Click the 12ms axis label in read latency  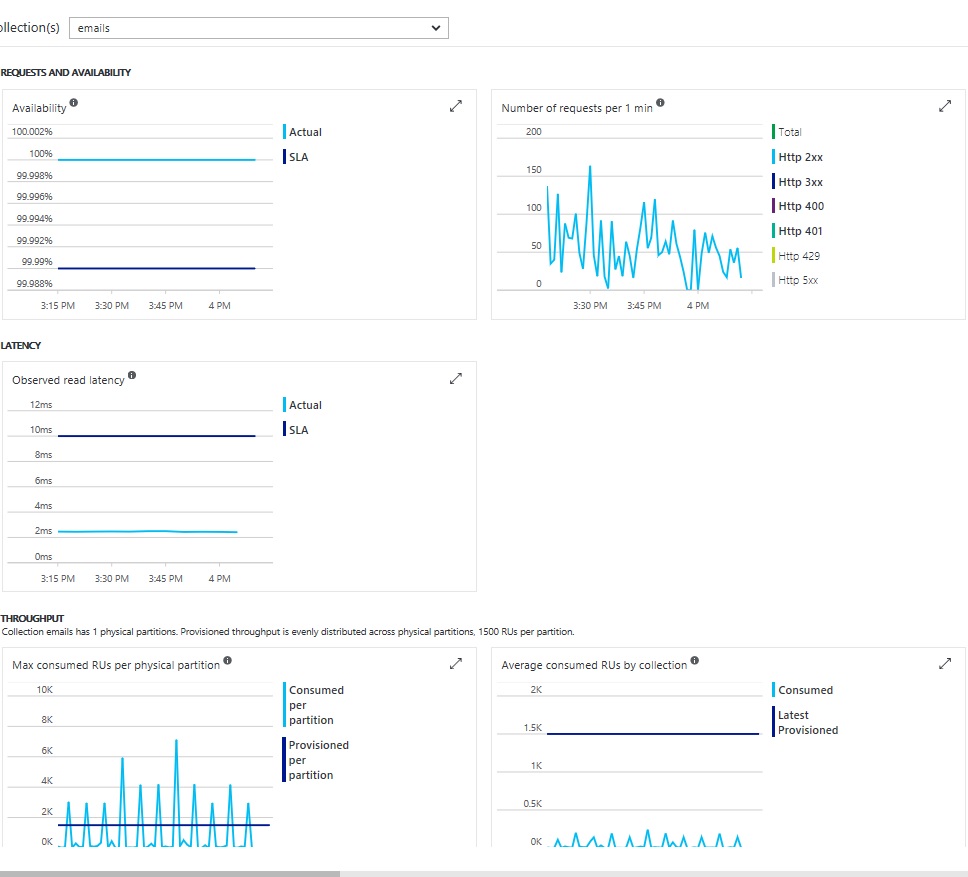[41, 404]
